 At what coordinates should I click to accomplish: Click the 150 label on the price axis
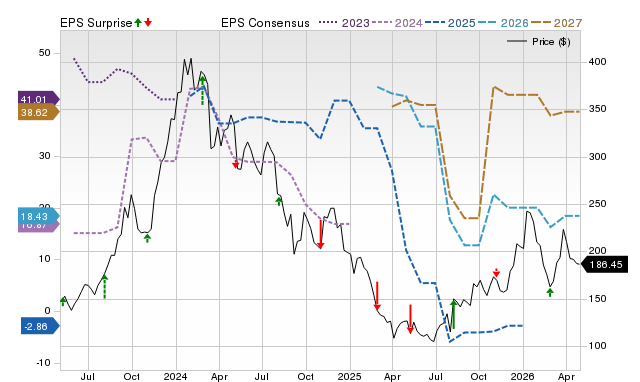[597, 298]
